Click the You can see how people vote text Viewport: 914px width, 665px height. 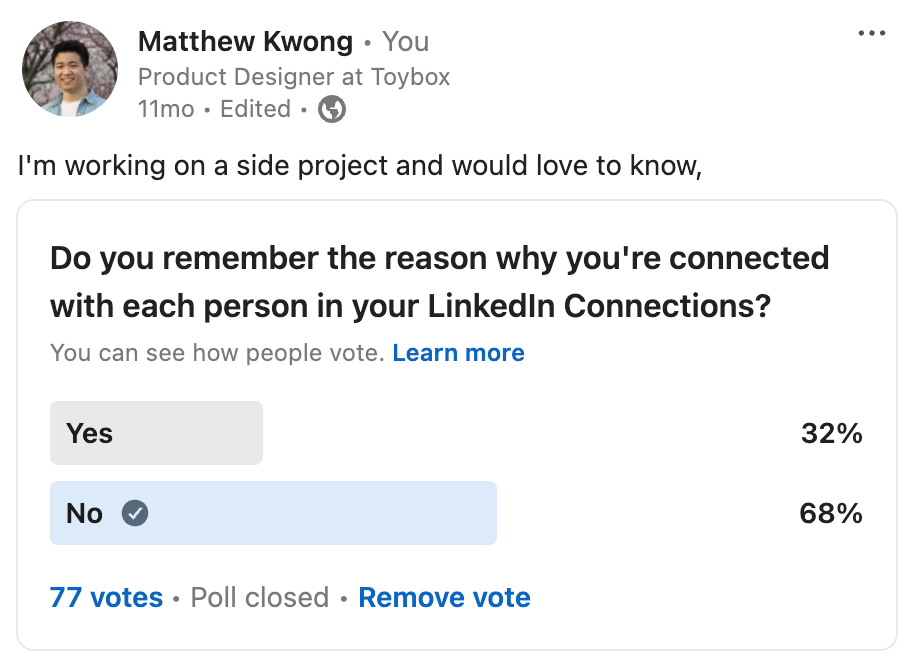pyautogui.click(x=217, y=353)
